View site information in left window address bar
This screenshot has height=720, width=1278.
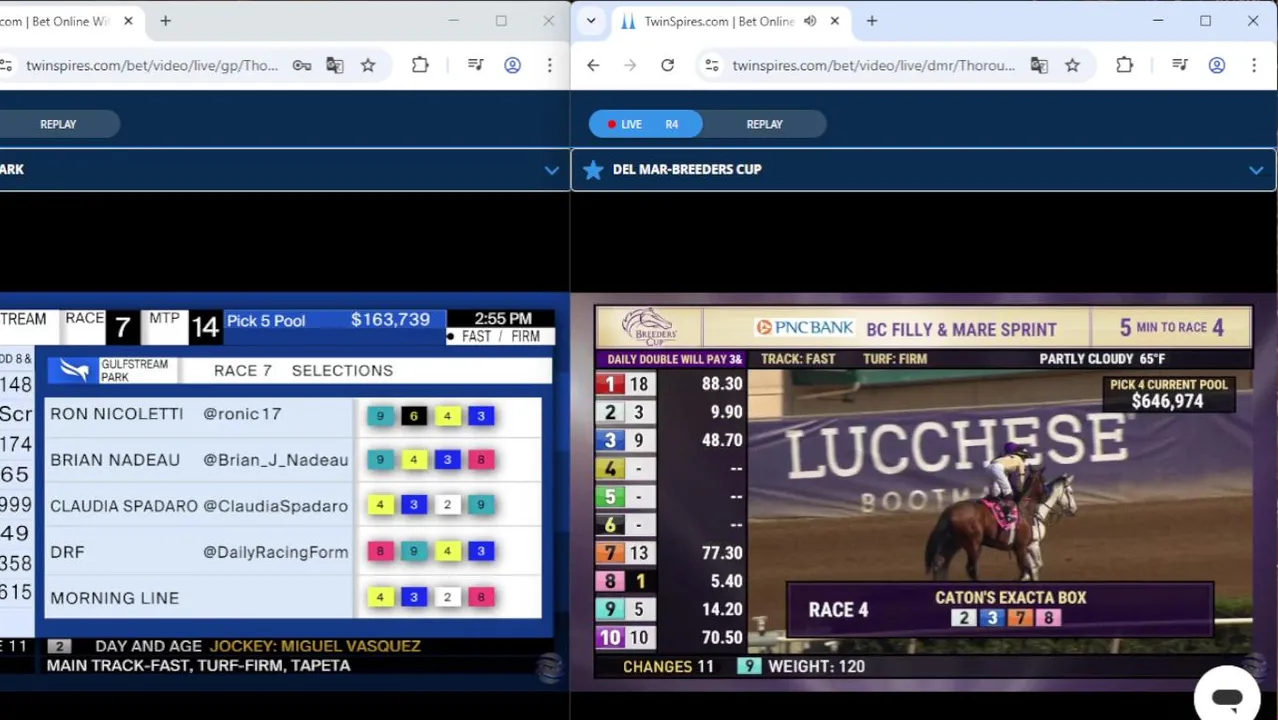[6, 66]
